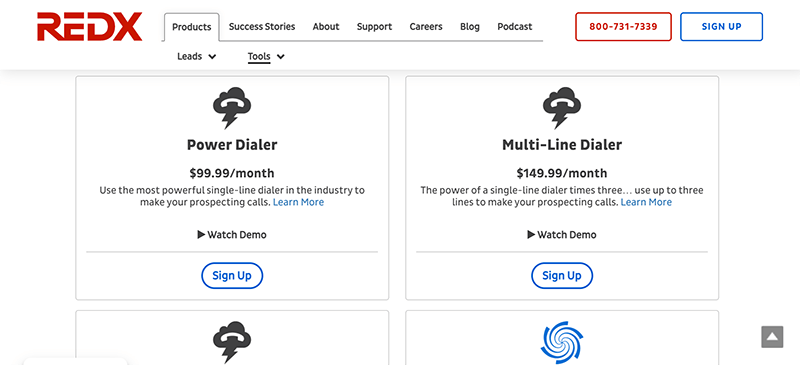Click the Power Dialer heading
This screenshot has height=365, width=800.
pyautogui.click(x=232, y=145)
